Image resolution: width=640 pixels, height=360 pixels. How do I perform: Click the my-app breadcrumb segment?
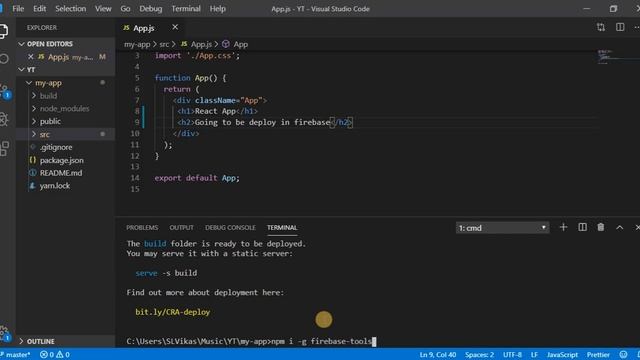point(137,44)
